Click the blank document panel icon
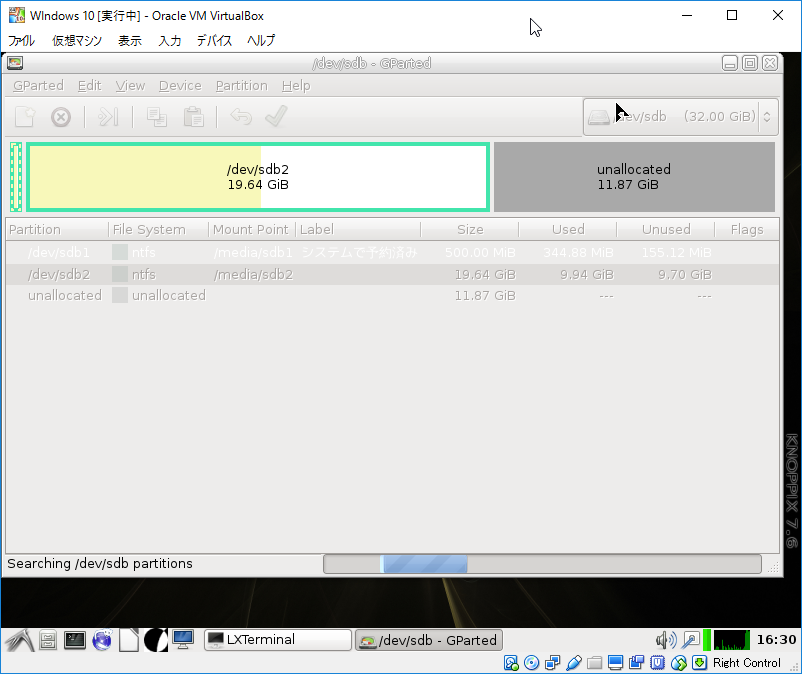802x674 pixels. coord(129,640)
